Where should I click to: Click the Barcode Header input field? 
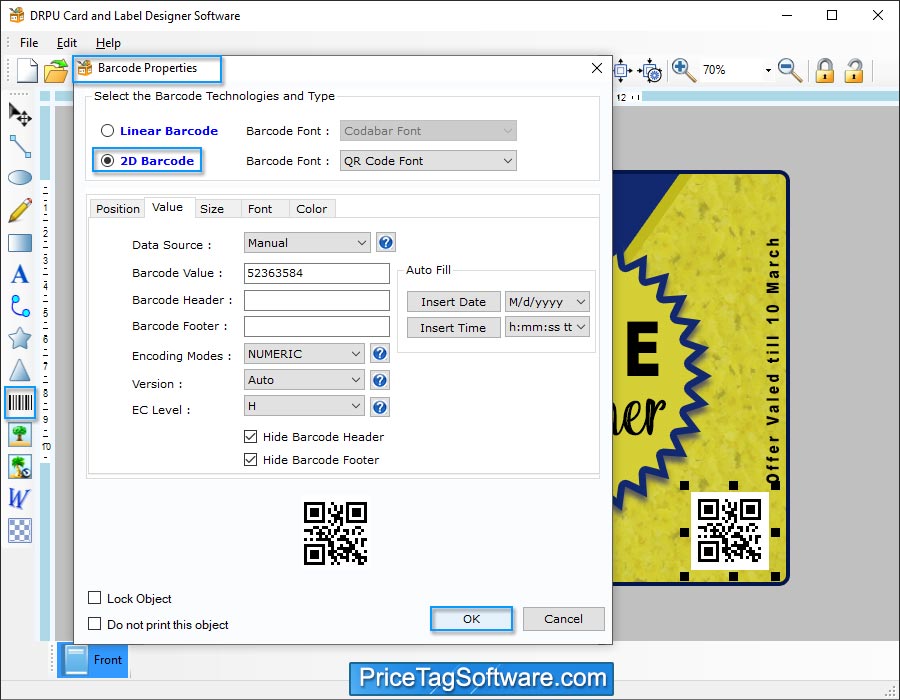(x=317, y=300)
